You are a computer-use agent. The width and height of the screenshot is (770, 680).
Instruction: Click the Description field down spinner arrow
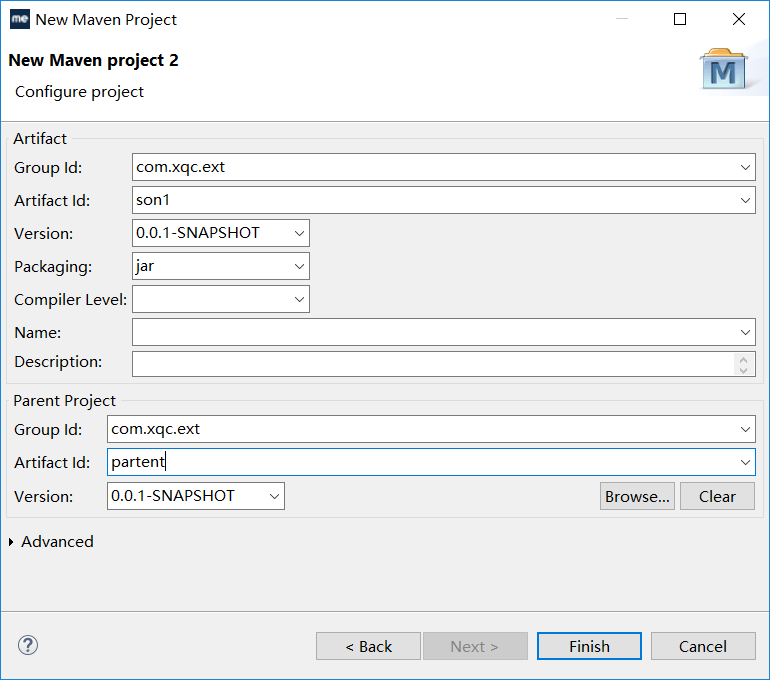click(x=743, y=370)
